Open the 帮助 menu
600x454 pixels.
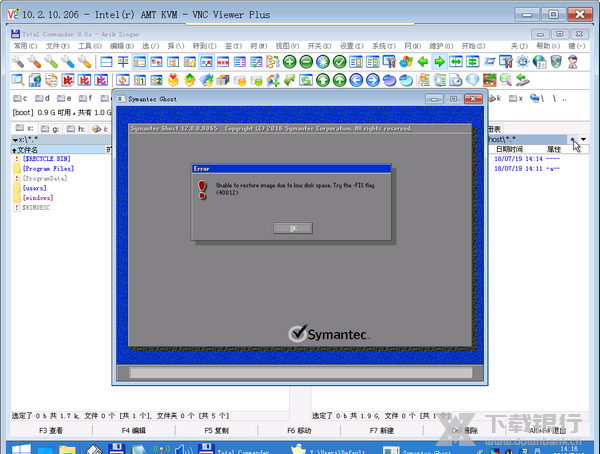point(548,46)
